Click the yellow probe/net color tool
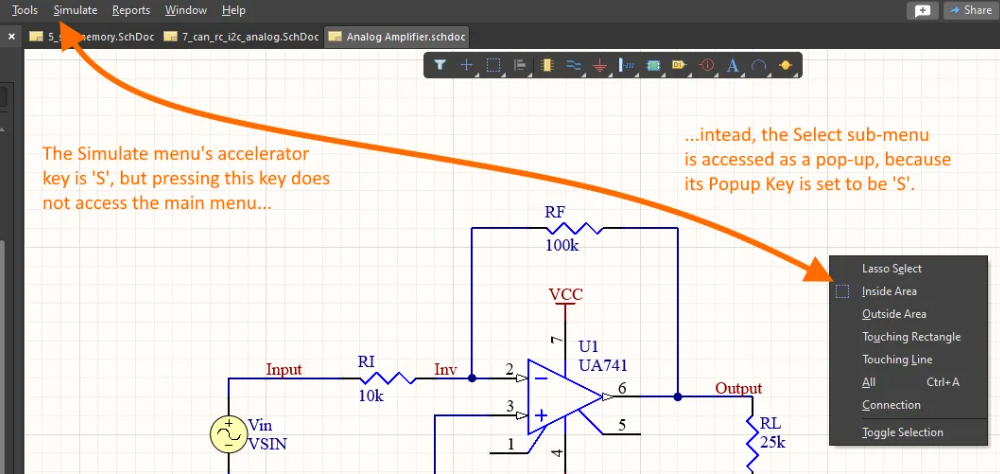The image size is (1000, 474). click(x=786, y=65)
